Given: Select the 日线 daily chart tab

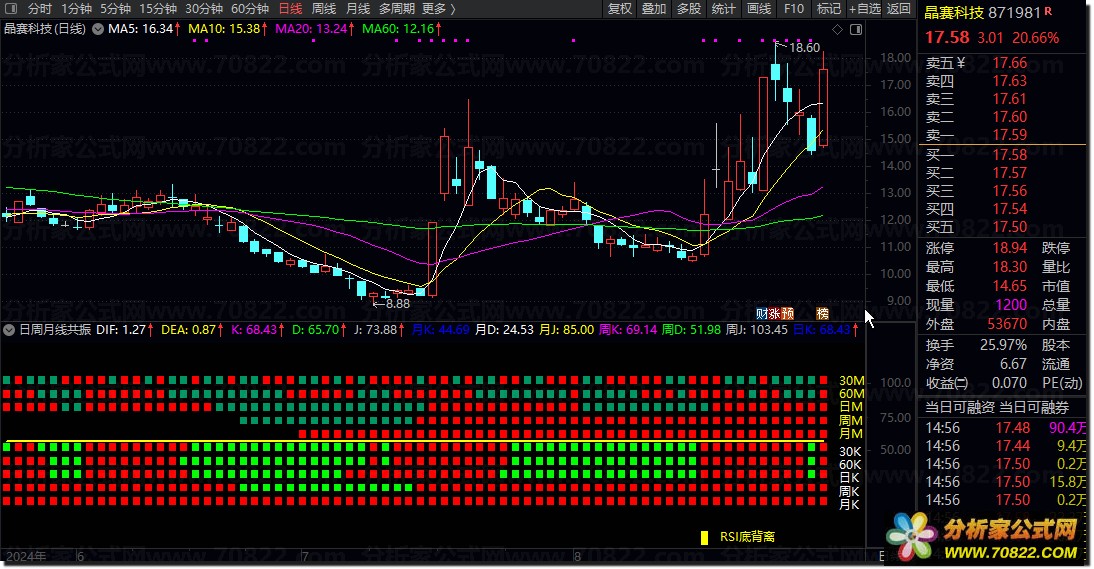Looking at the screenshot, I should [x=290, y=9].
